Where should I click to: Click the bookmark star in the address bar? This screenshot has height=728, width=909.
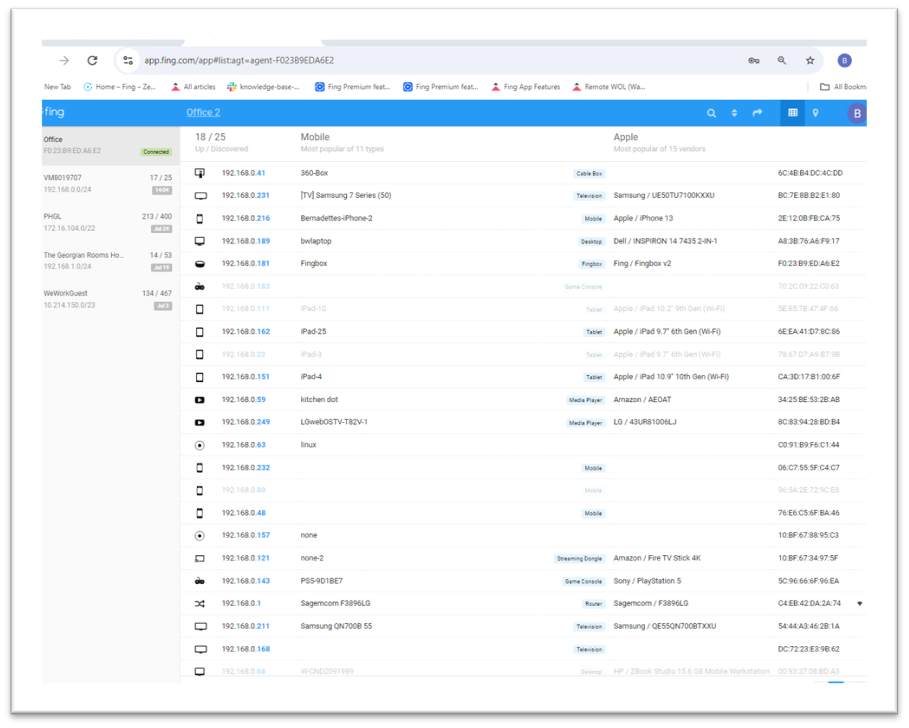coord(810,60)
